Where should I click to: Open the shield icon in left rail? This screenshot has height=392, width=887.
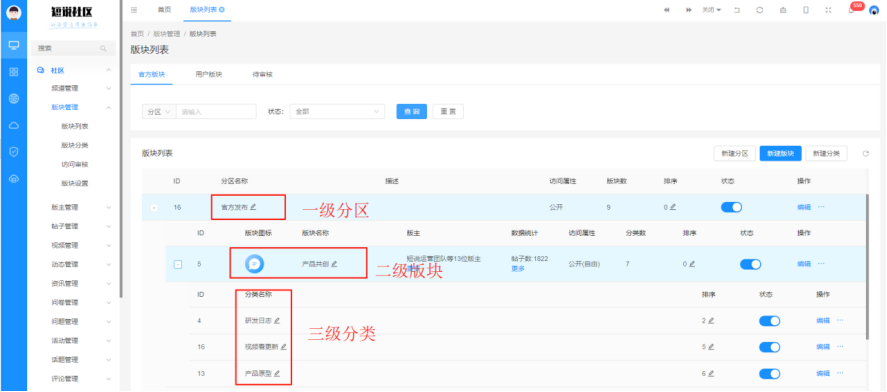(x=14, y=152)
